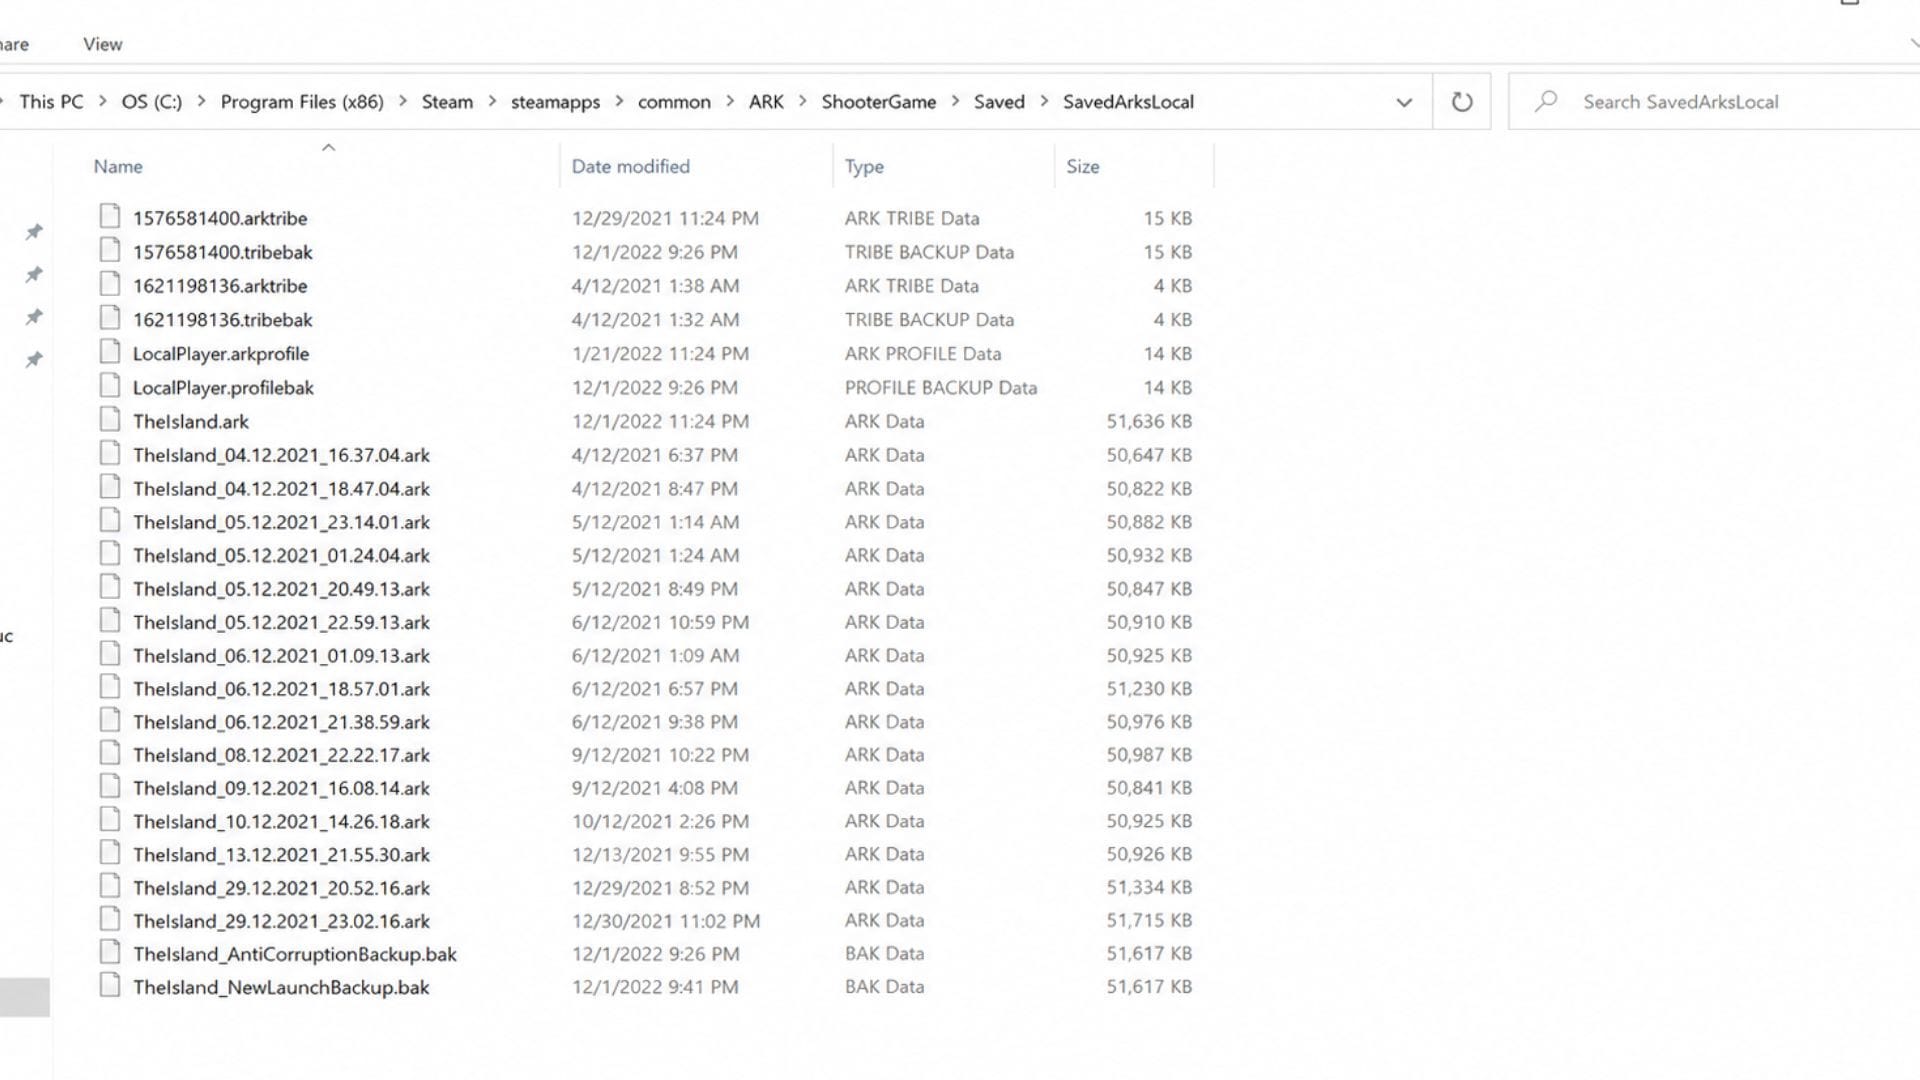The width and height of the screenshot is (1920, 1080).
Task: Select file icon for LocalPlayer.profilebak
Action: pyautogui.click(x=110, y=386)
